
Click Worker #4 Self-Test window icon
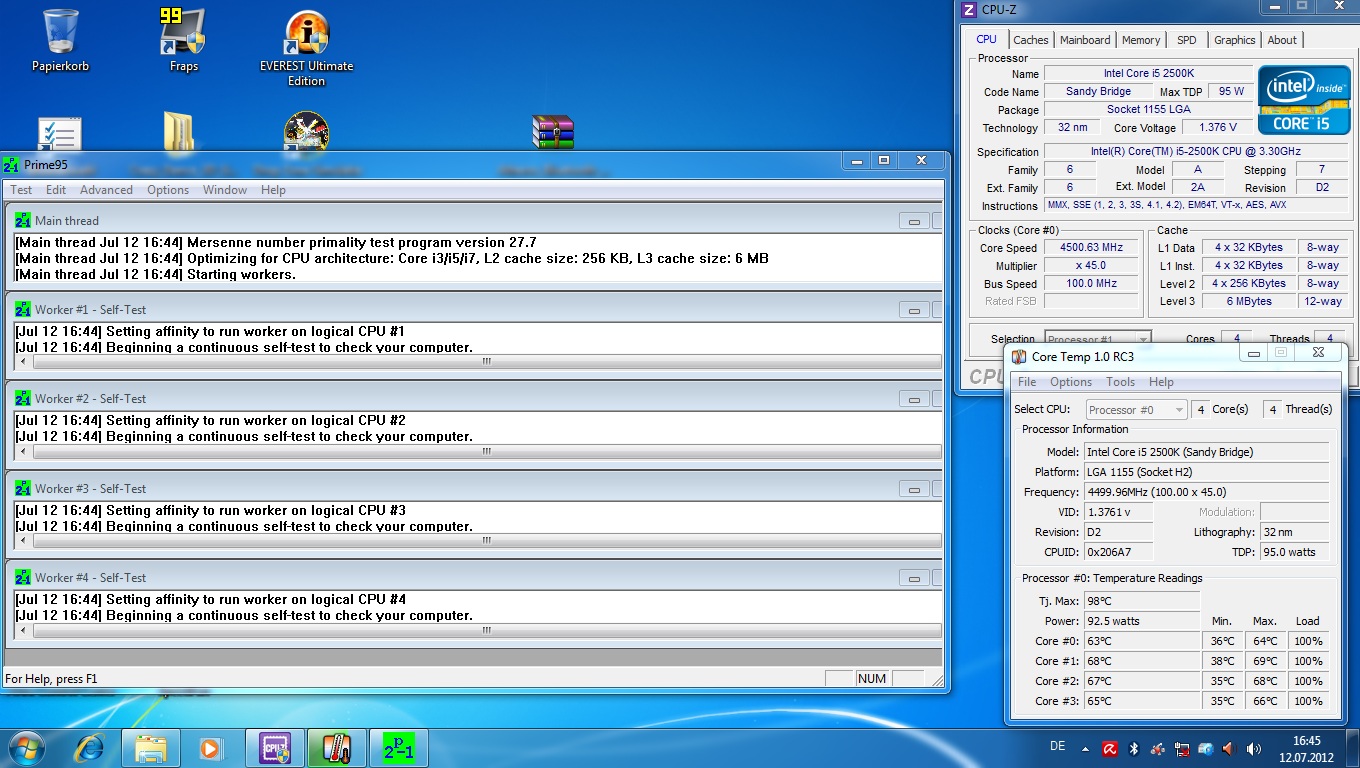[x=23, y=577]
